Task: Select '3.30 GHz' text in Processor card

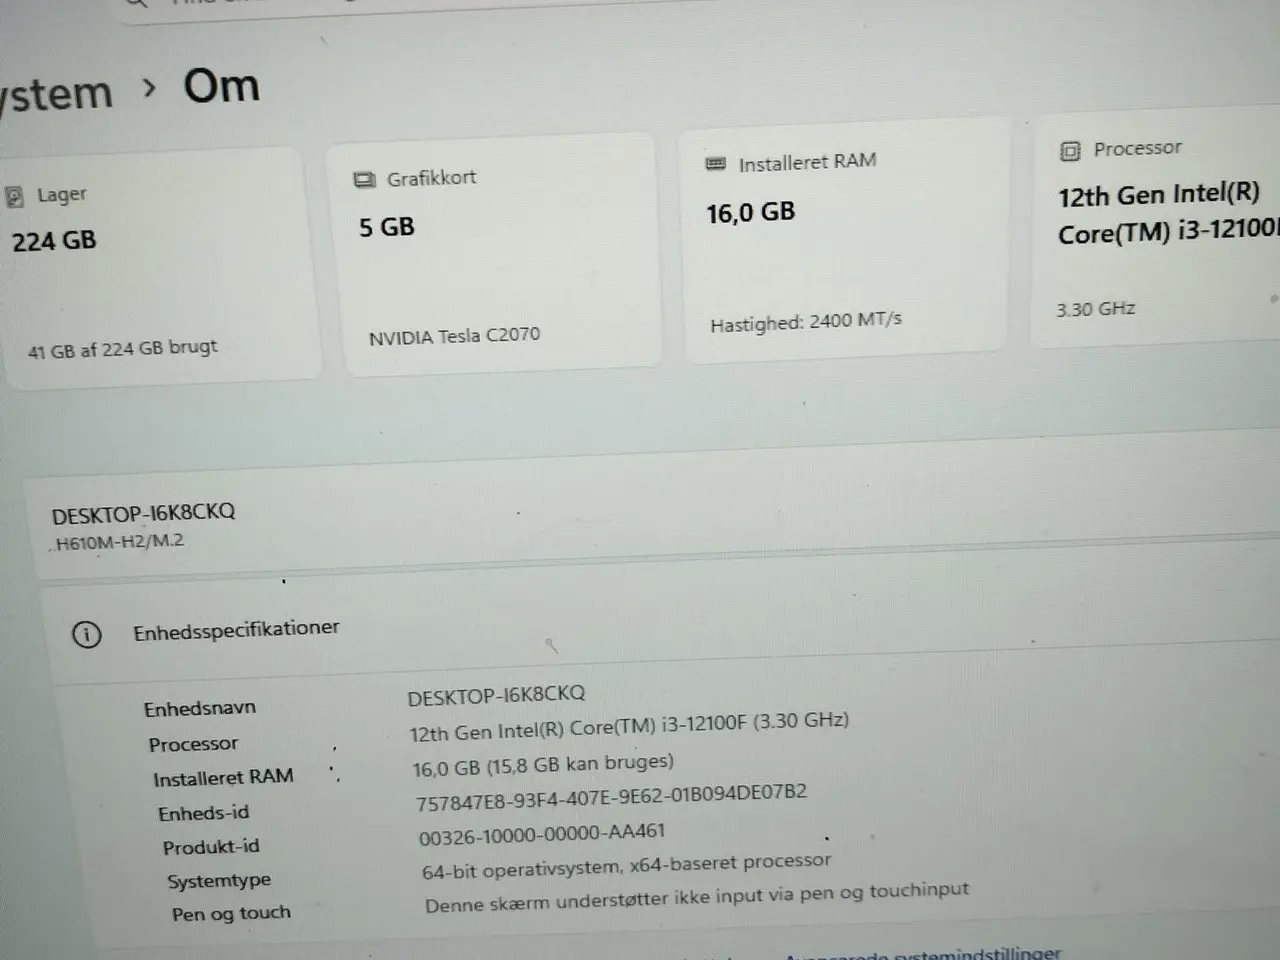Action: (x=1095, y=309)
